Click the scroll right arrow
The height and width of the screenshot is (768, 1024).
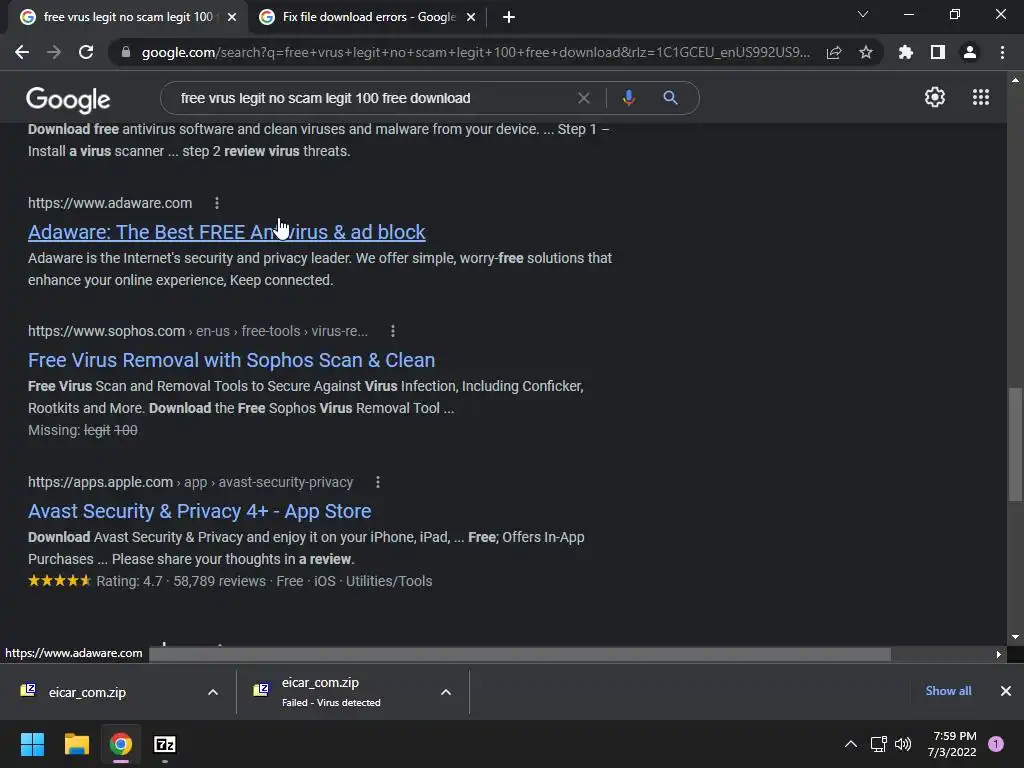click(x=999, y=654)
